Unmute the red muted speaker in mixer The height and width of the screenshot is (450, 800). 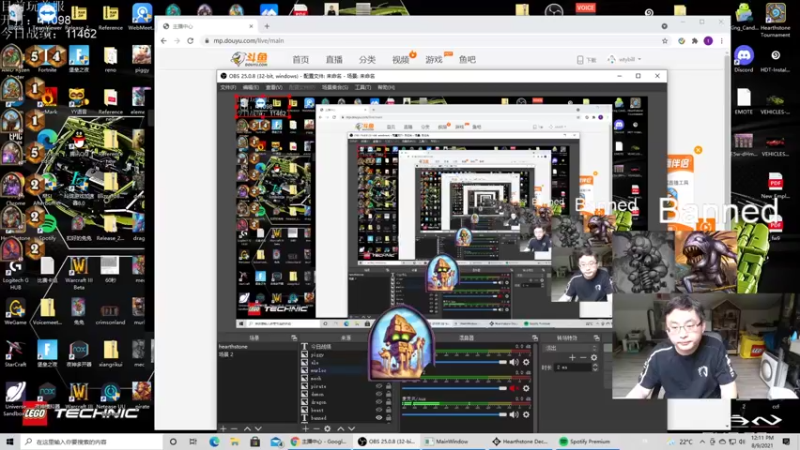(x=514, y=388)
